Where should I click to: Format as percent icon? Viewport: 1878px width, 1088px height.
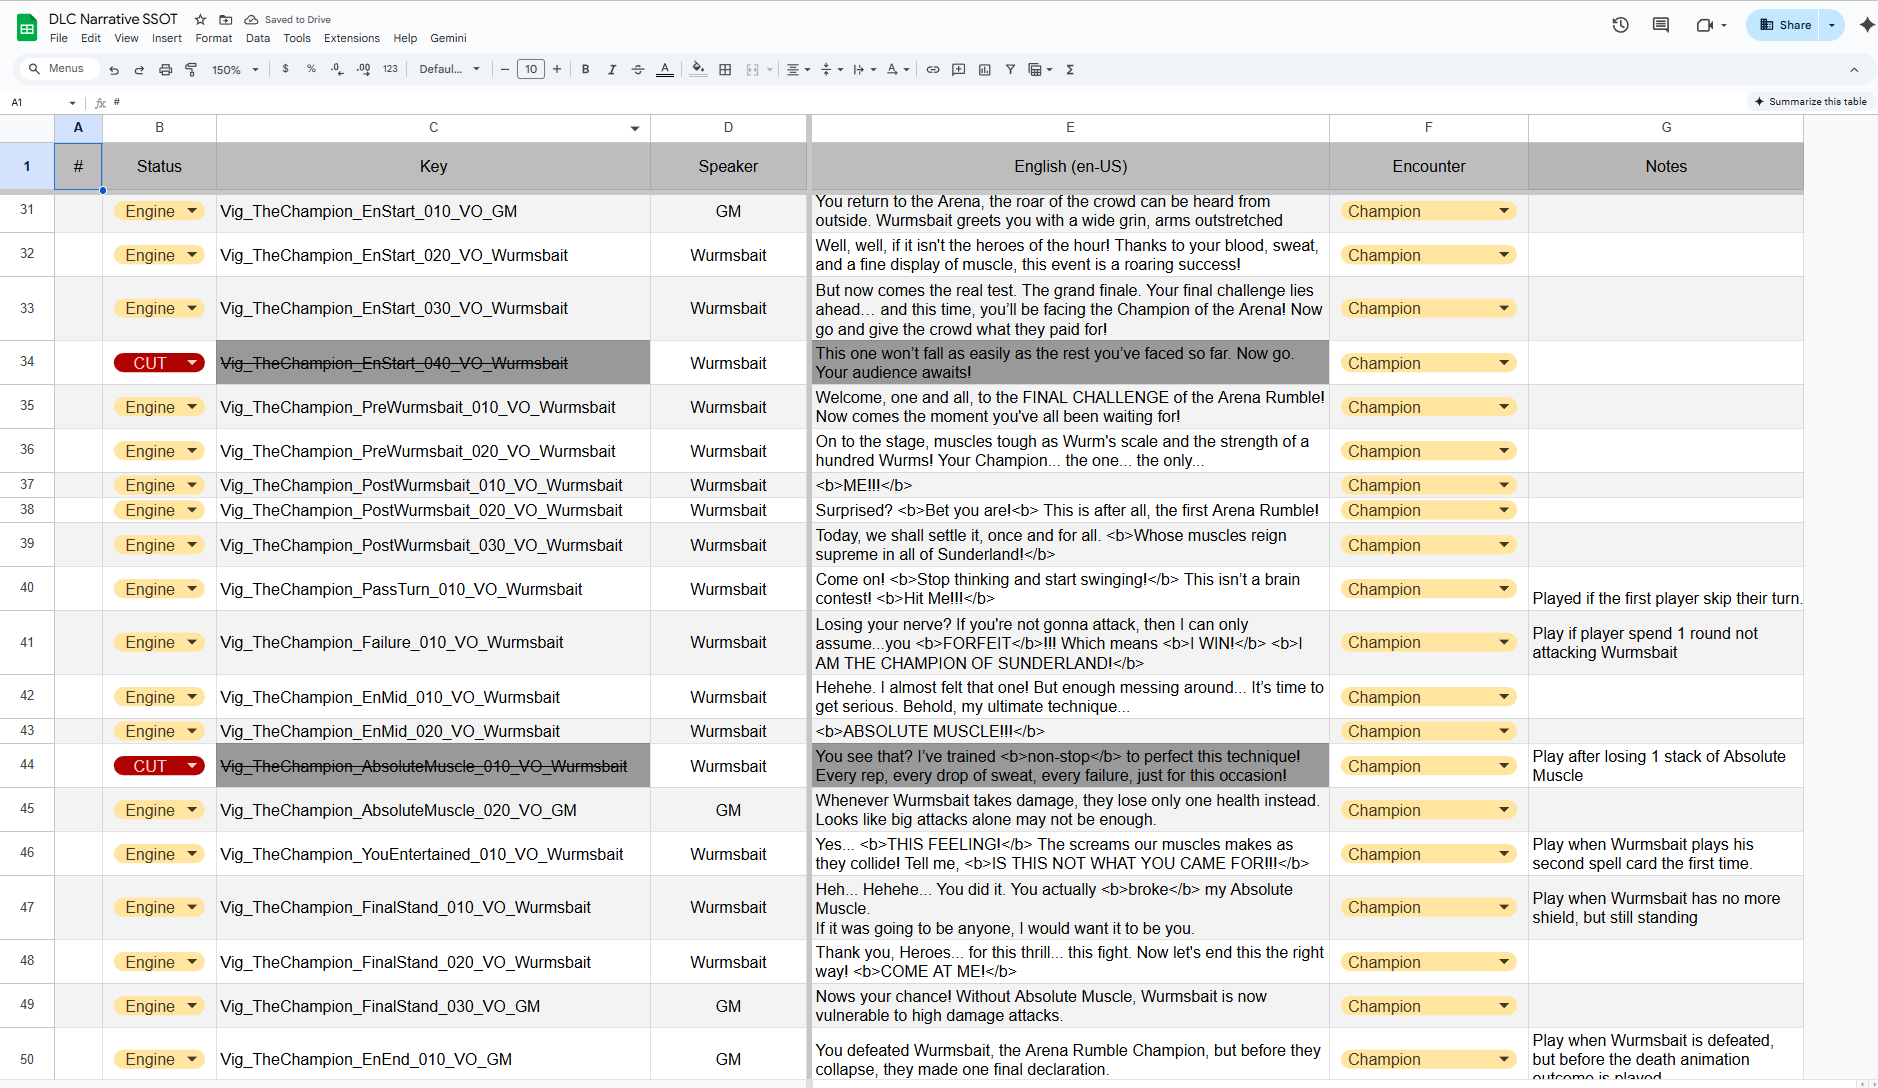(x=311, y=69)
